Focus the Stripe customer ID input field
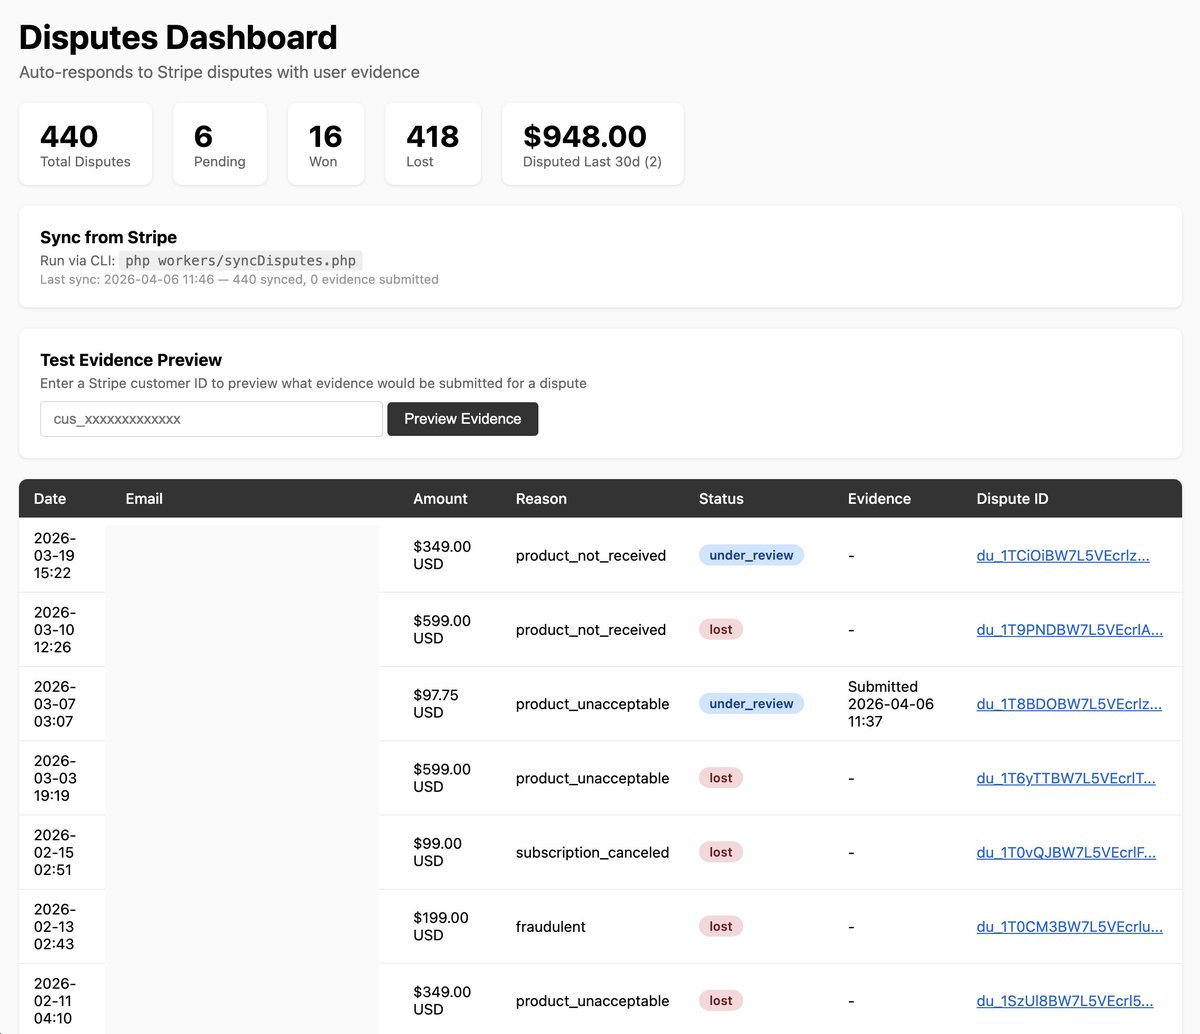The image size is (1200, 1034). coord(211,419)
